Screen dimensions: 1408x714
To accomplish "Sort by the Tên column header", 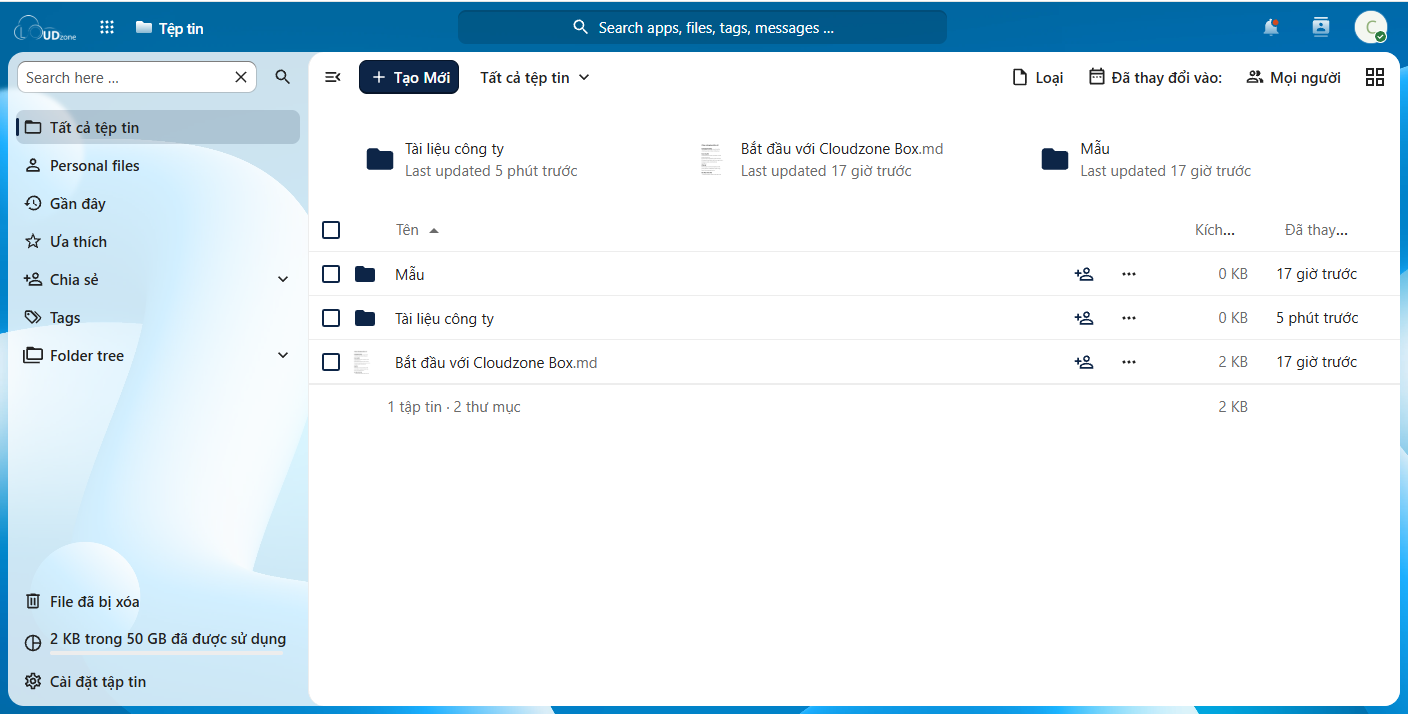I will pyautogui.click(x=417, y=230).
